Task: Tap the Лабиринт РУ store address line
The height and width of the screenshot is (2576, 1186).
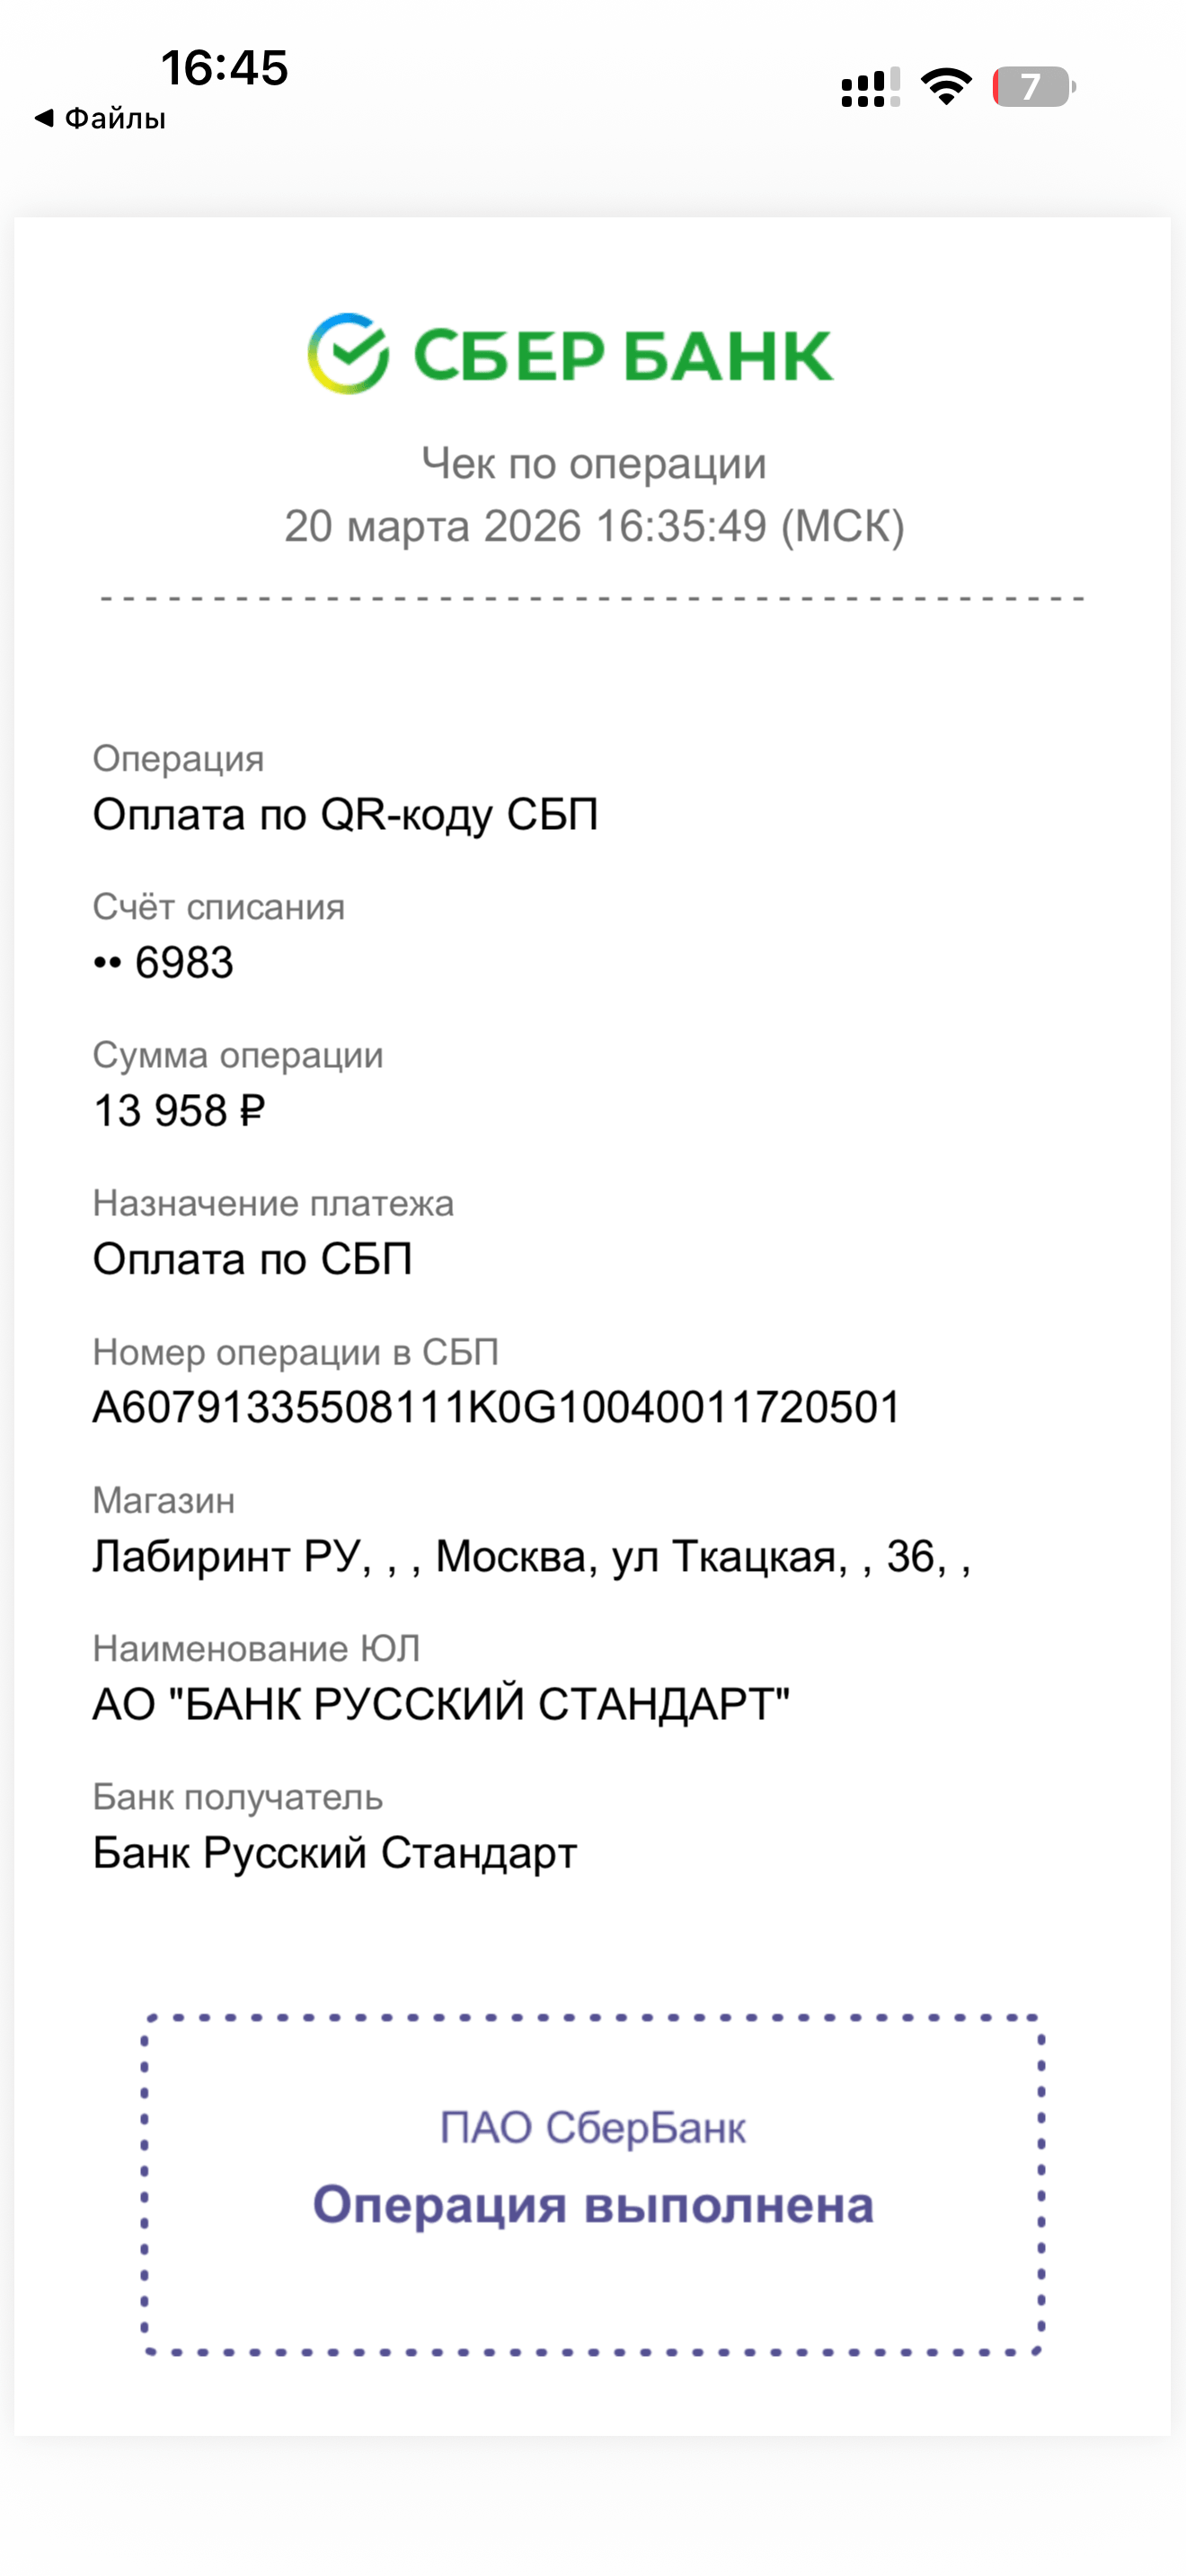Action: pyautogui.click(x=531, y=1556)
